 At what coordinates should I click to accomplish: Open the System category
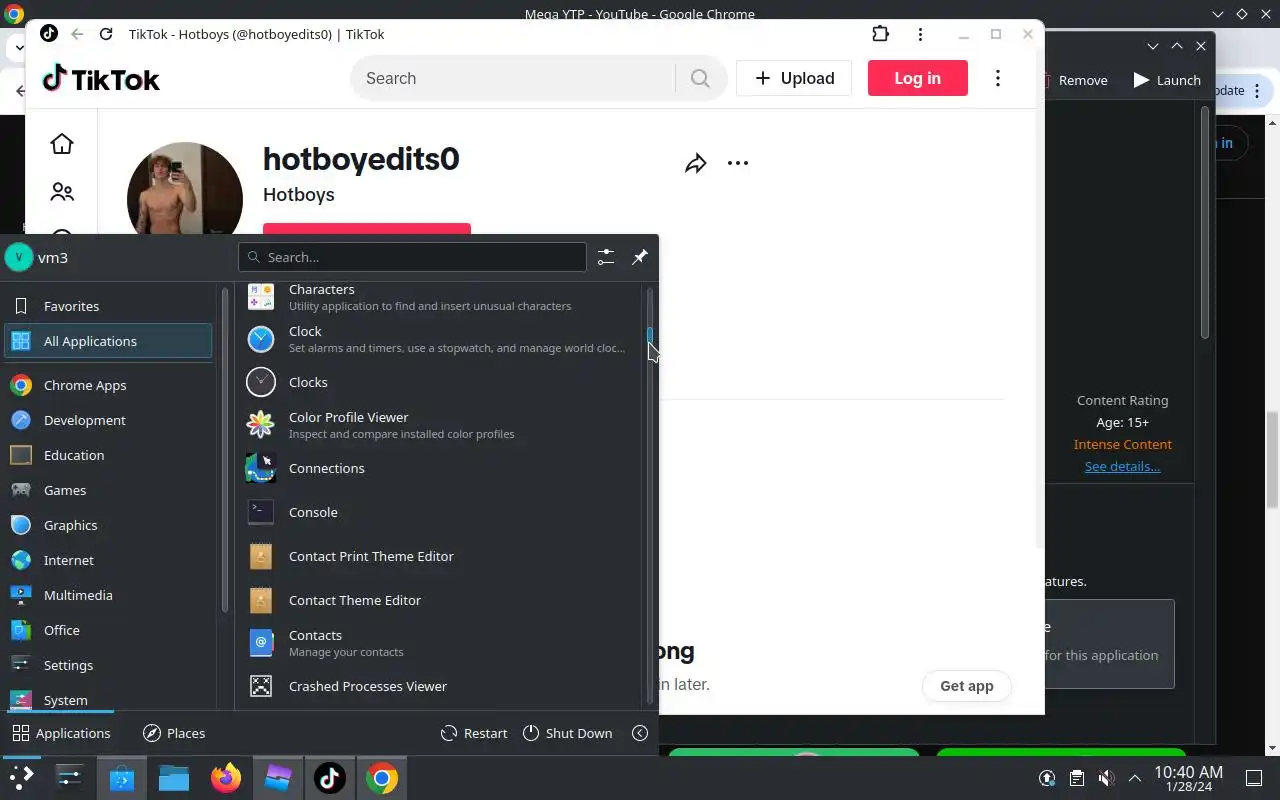[108, 699]
